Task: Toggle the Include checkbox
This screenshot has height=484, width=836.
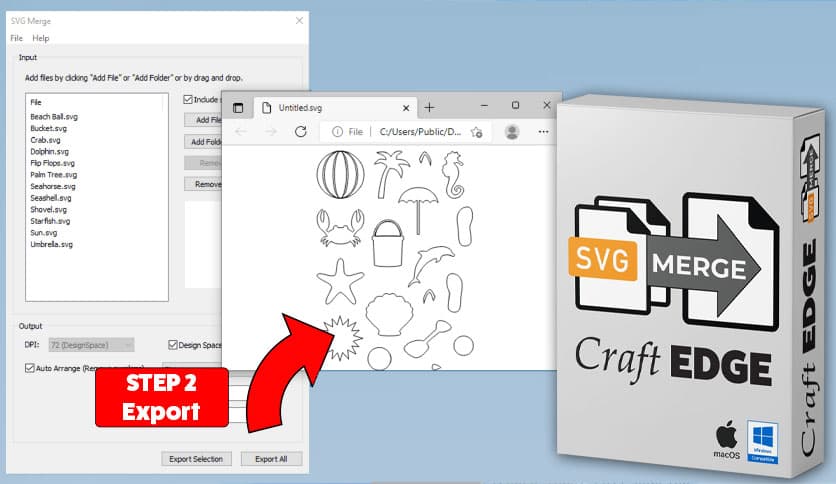Action: pyautogui.click(x=188, y=100)
